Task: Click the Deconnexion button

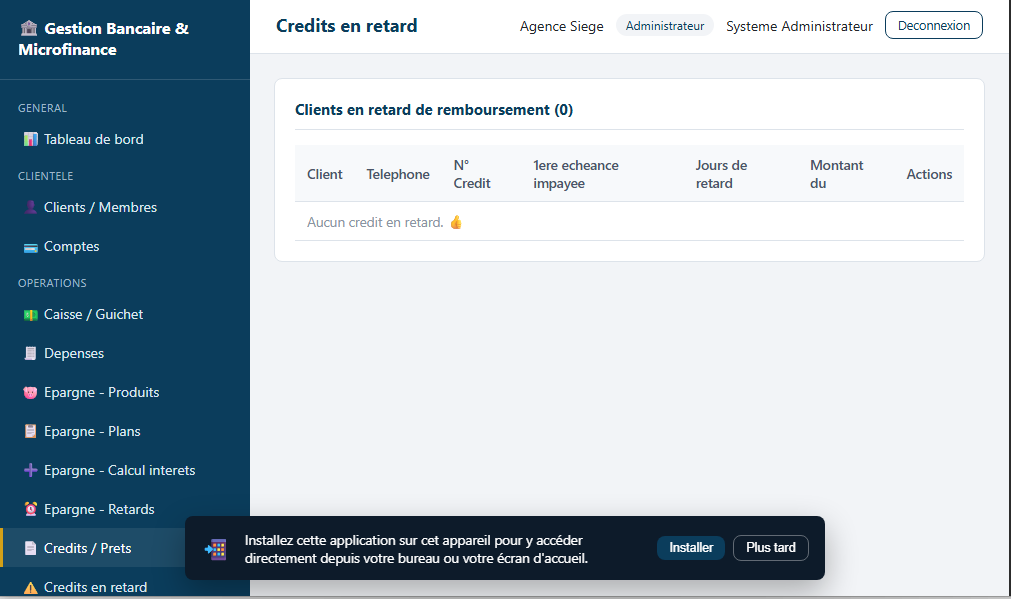Action: point(934,25)
